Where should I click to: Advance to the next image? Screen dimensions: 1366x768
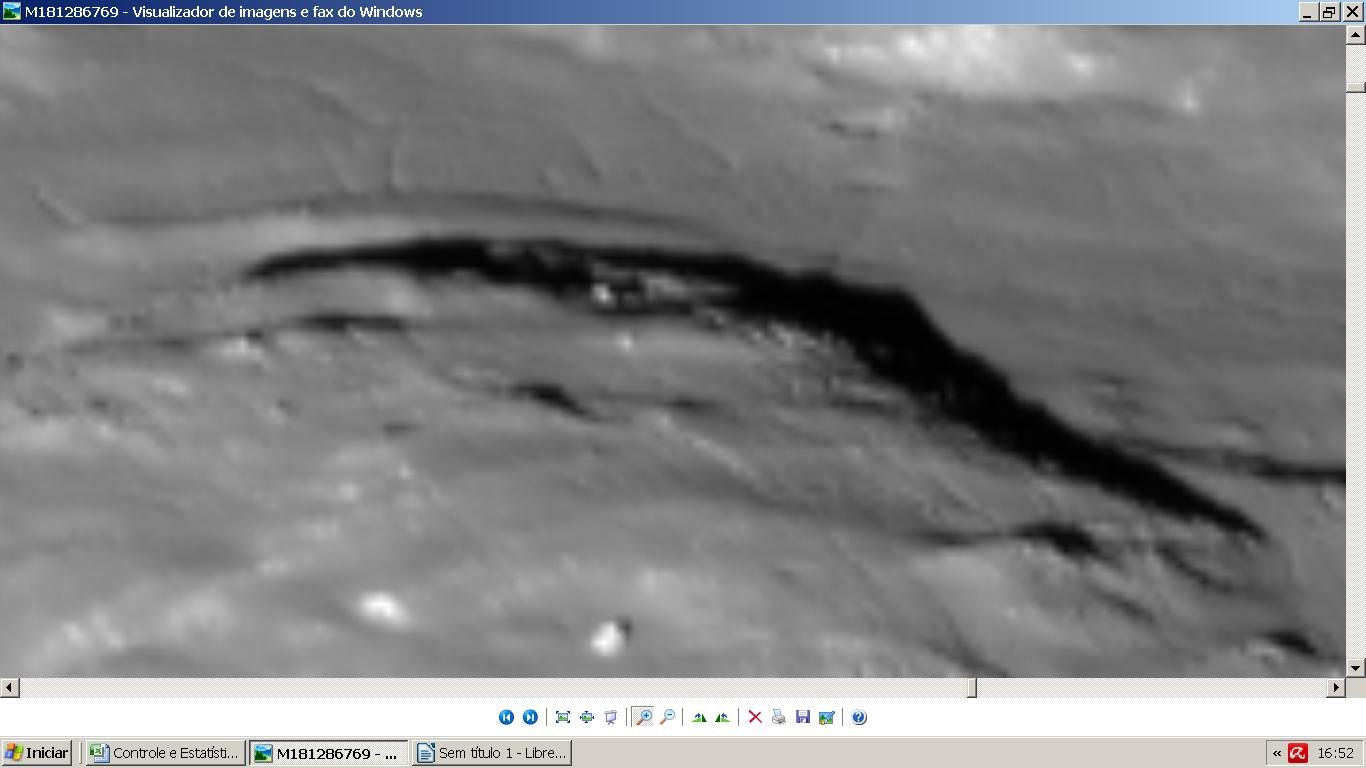pos(530,717)
